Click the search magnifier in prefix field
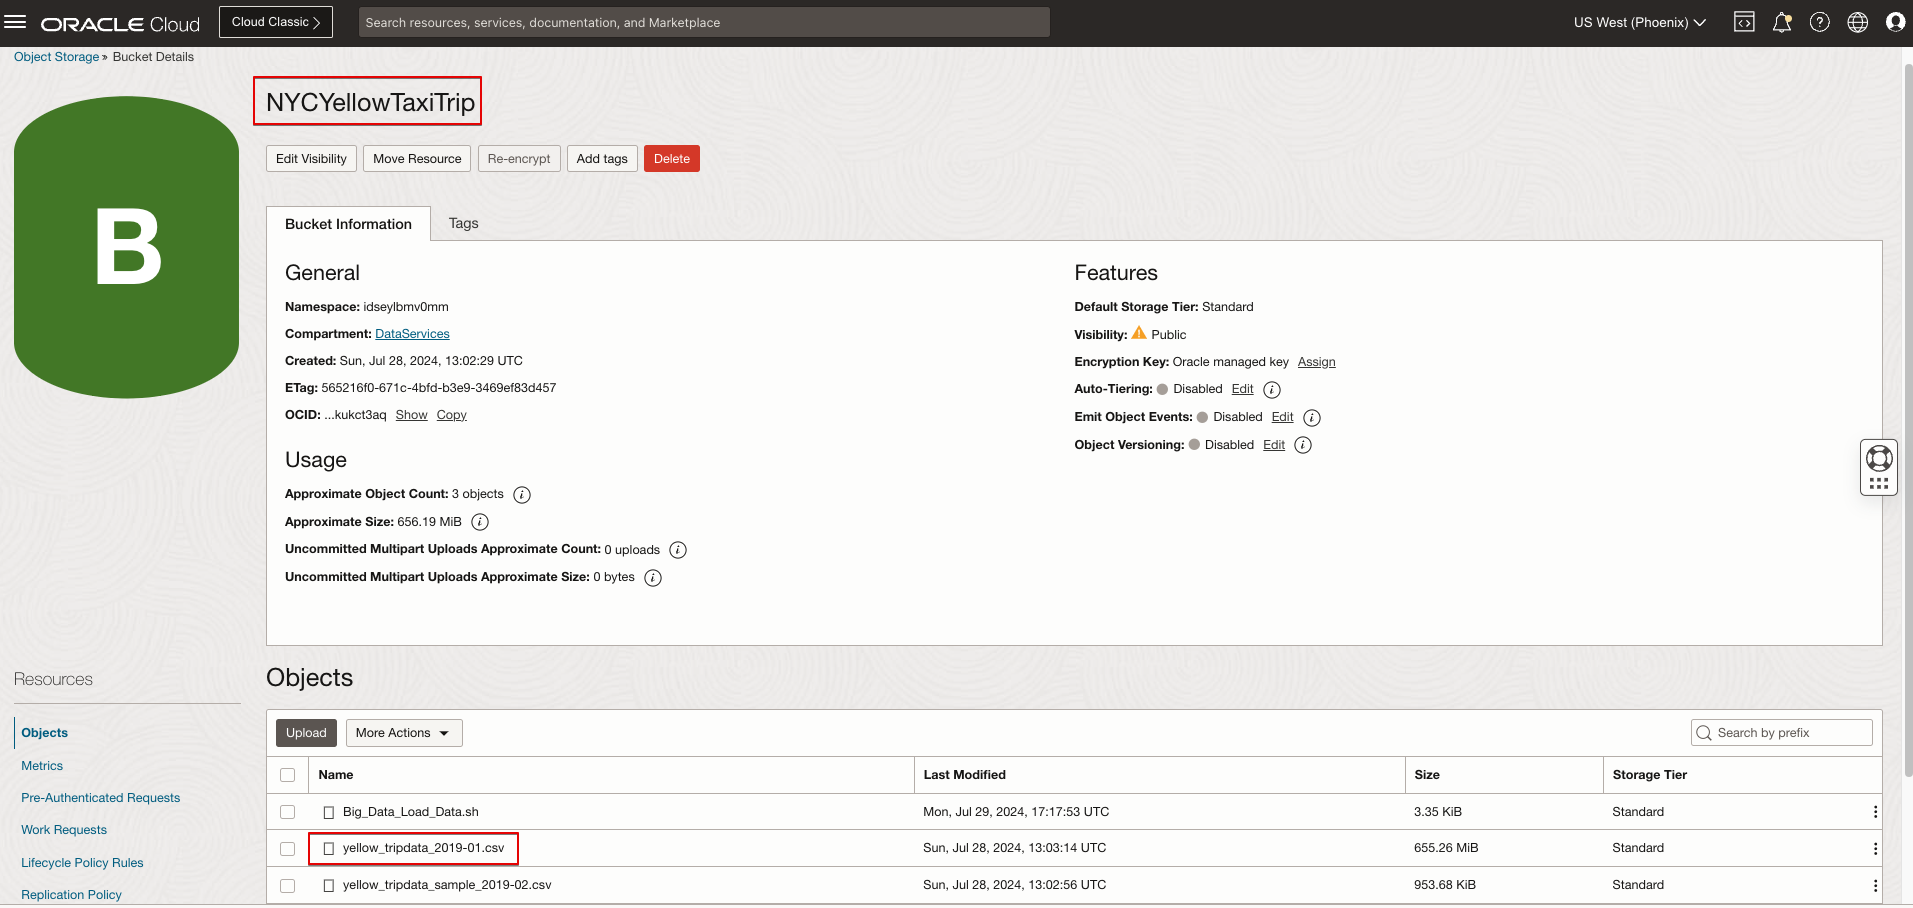 pyautogui.click(x=1704, y=733)
